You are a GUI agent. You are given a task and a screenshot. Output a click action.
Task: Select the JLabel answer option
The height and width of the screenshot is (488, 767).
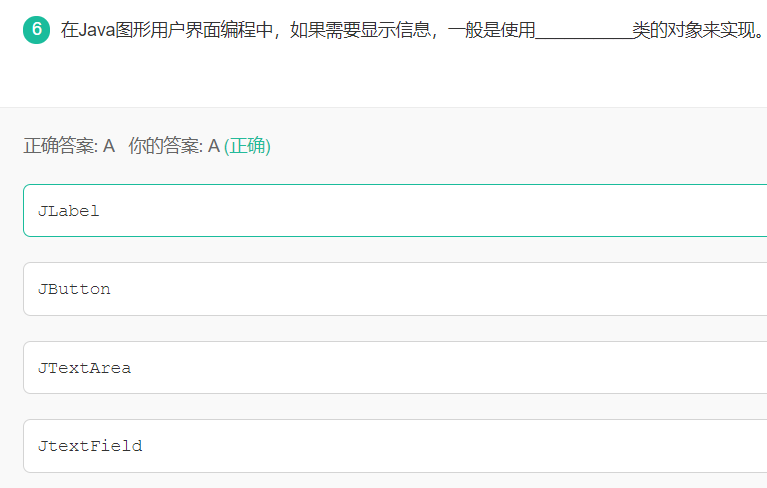click(x=395, y=211)
